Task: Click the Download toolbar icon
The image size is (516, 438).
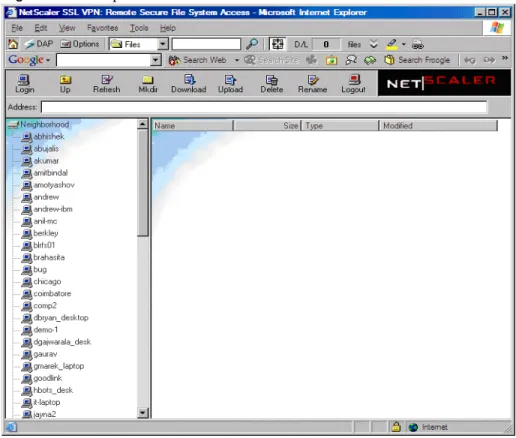Action: click(189, 84)
